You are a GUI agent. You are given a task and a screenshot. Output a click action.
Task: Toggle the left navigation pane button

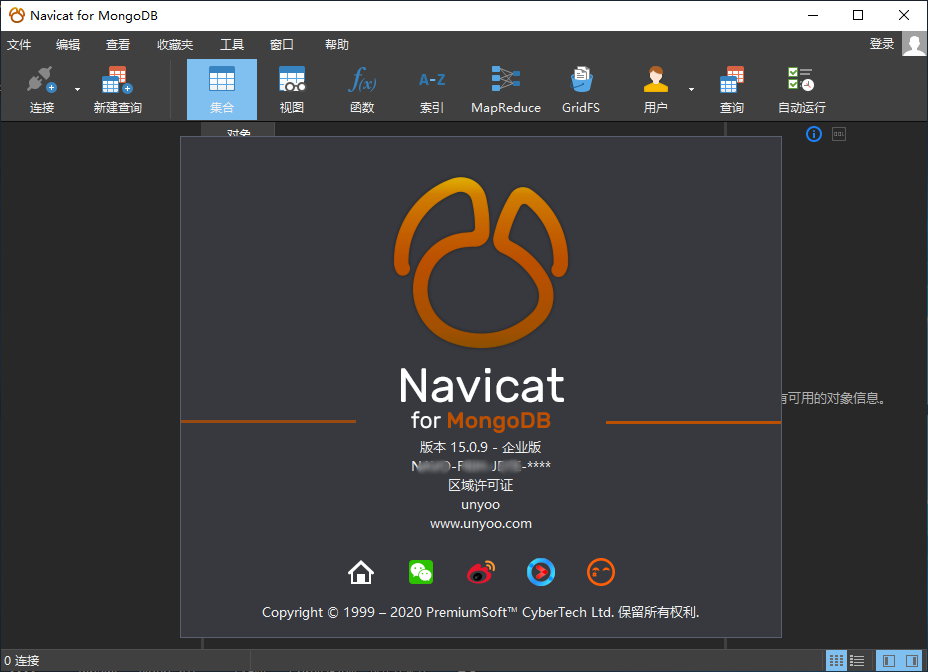(889, 660)
